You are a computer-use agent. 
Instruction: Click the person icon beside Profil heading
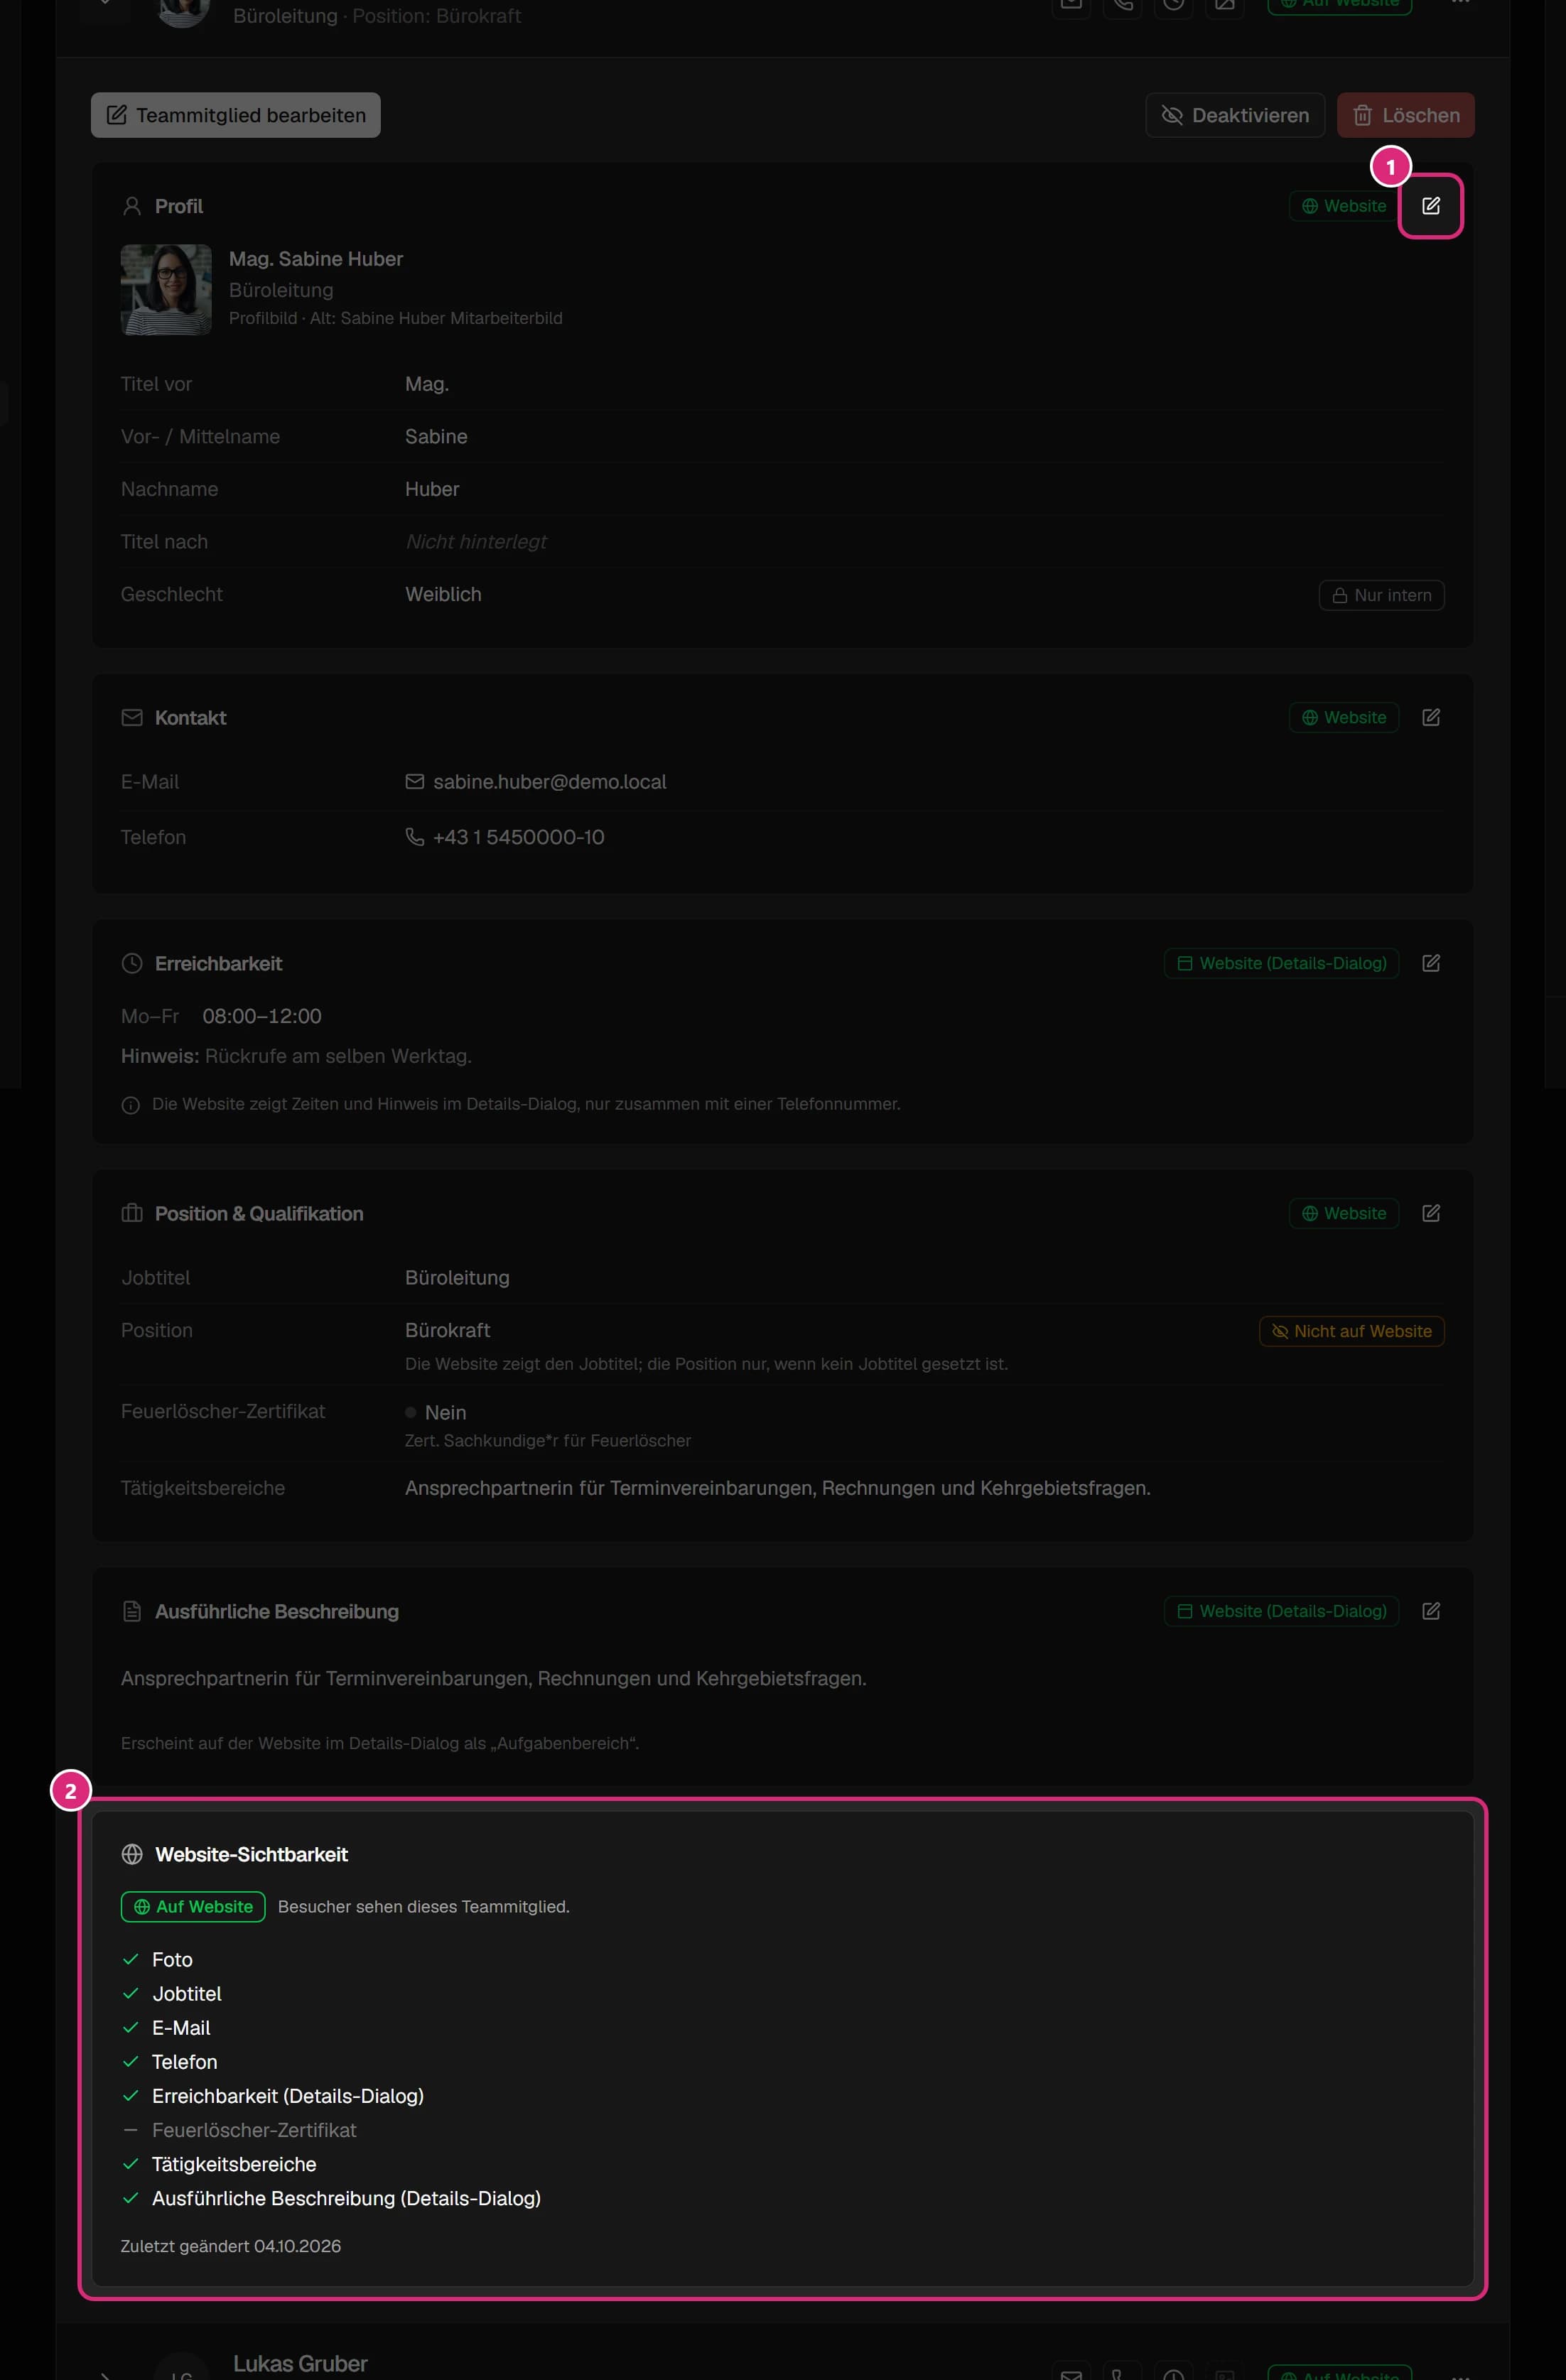[x=132, y=206]
